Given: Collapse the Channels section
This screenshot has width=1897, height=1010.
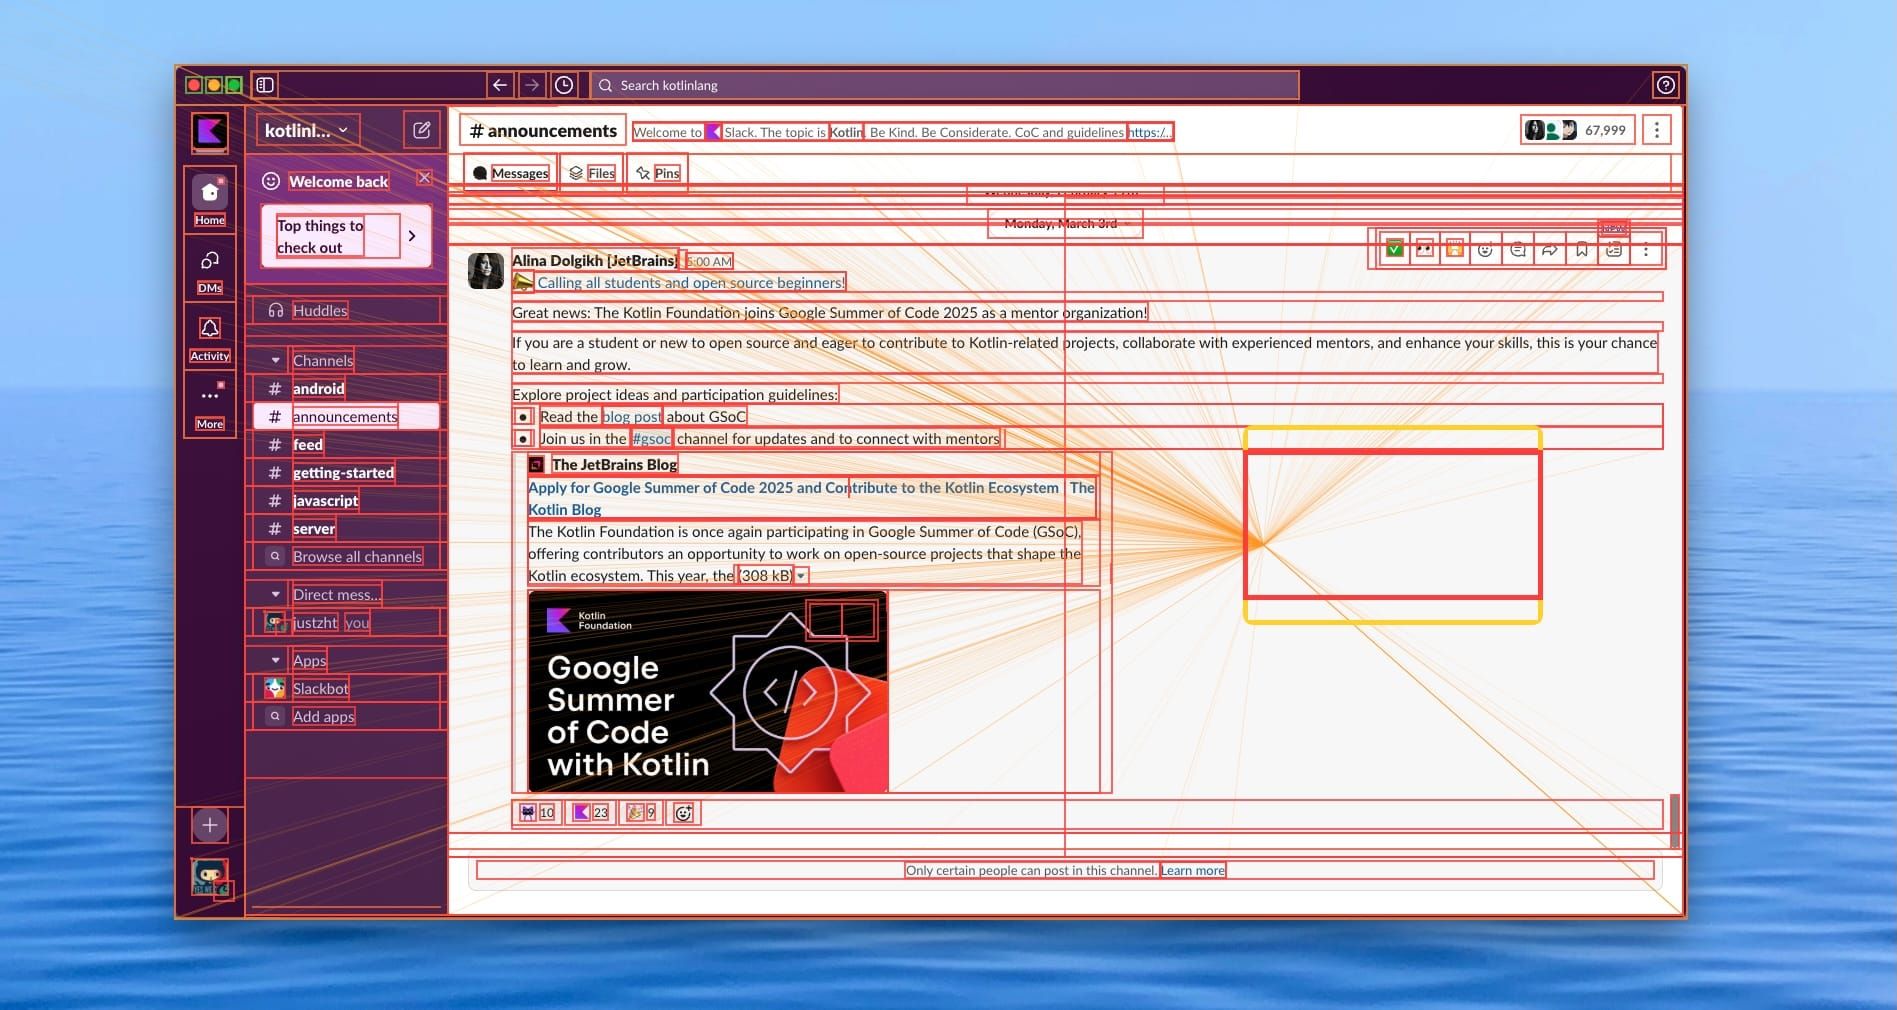Looking at the screenshot, I should click(276, 360).
